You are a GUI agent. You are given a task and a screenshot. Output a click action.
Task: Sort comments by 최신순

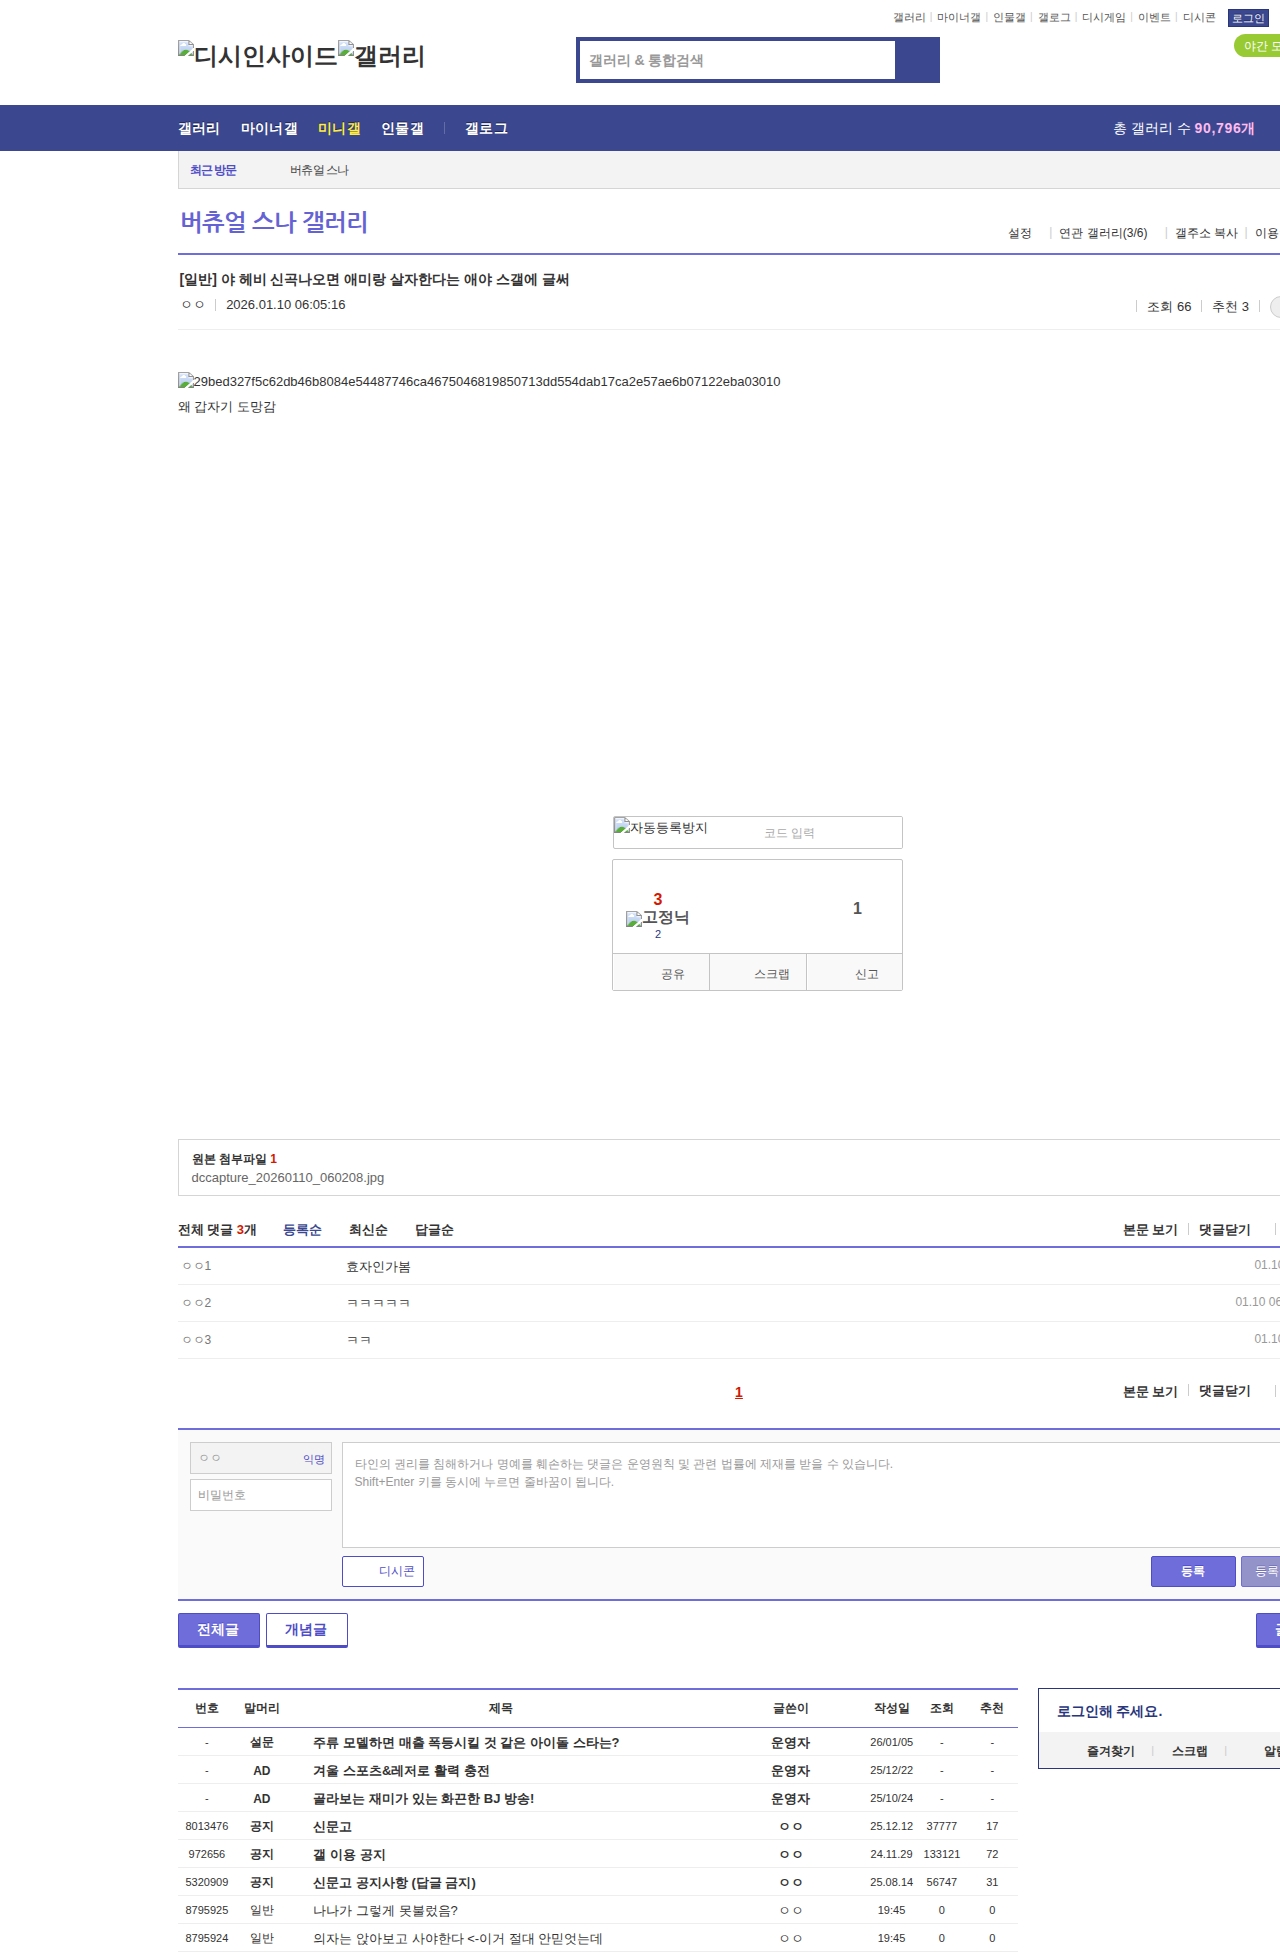(368, 1230)
